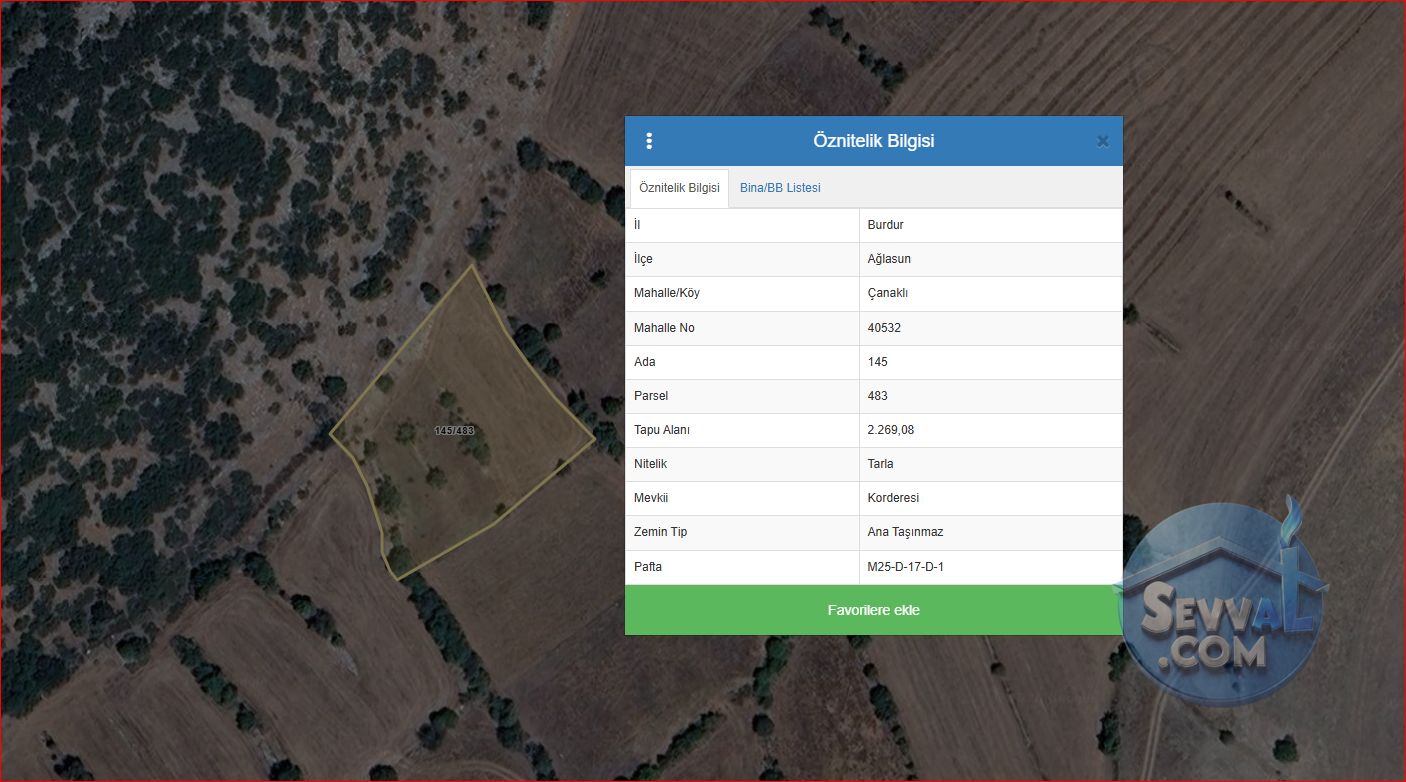Select the Tapu Alanı value 2.269,08
The width and height of the screenshot is (1406, 782).
click(x=890, y=430)
